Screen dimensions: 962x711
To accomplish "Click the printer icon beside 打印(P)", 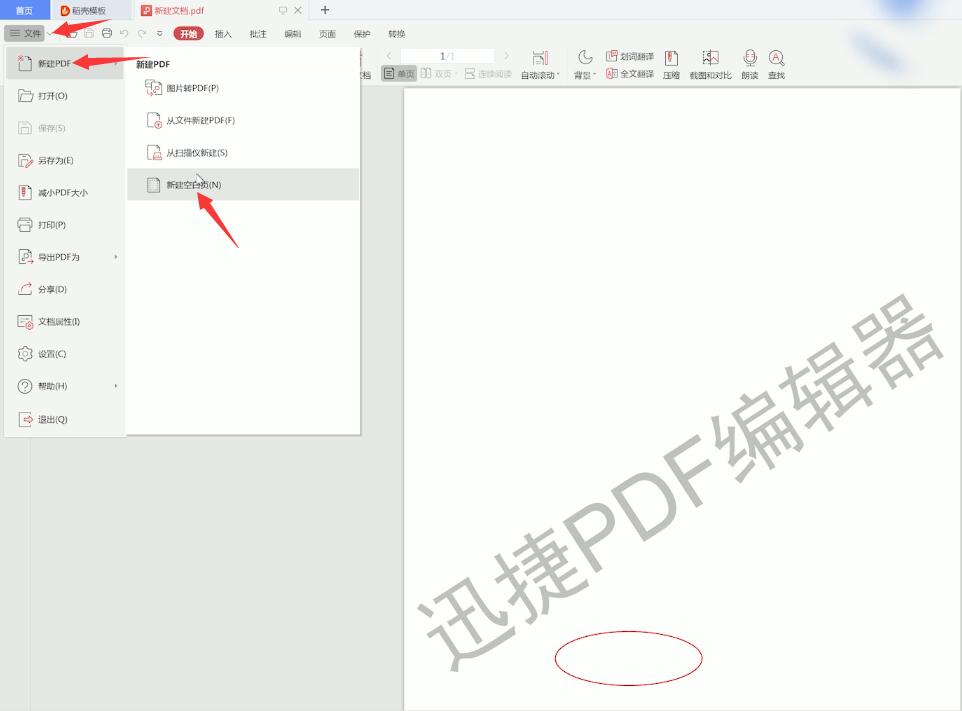I will pos(25,225).
